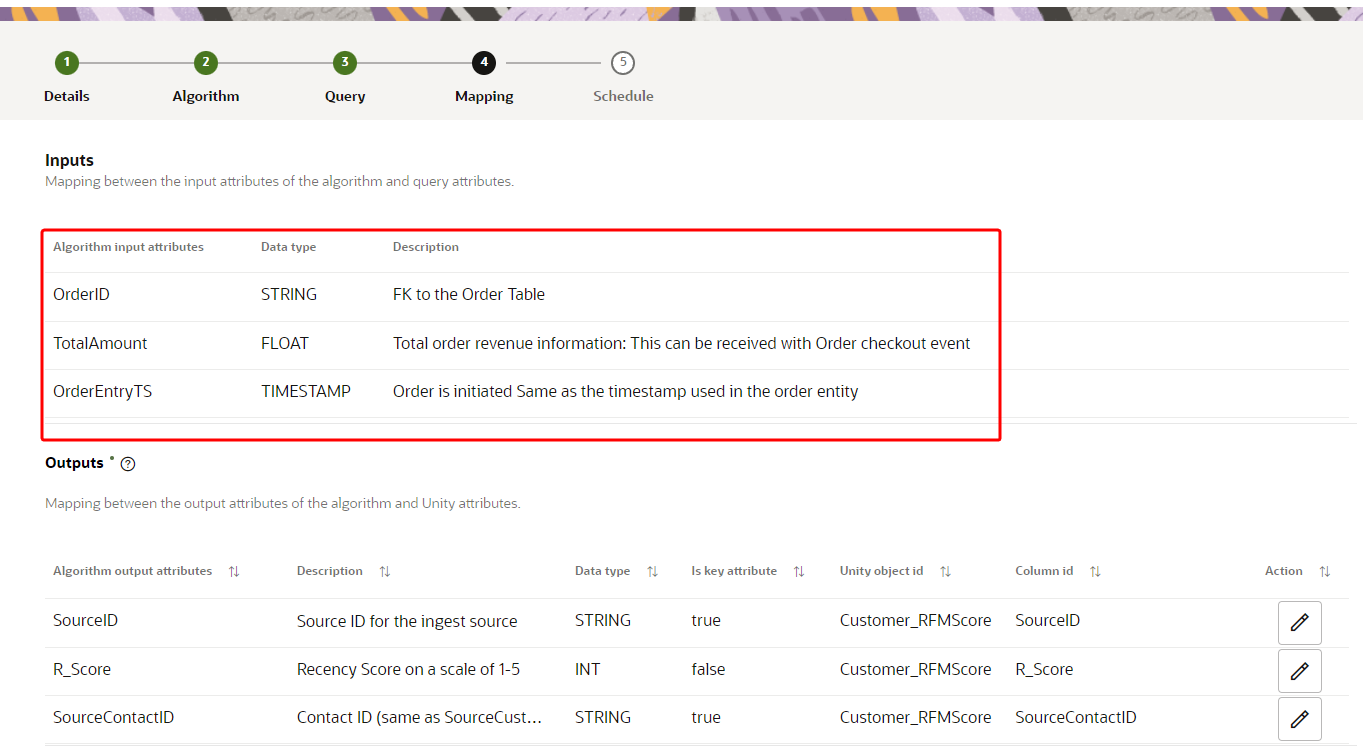
Task: Click the TIMESTAMP data type cell
Action: 306,392
